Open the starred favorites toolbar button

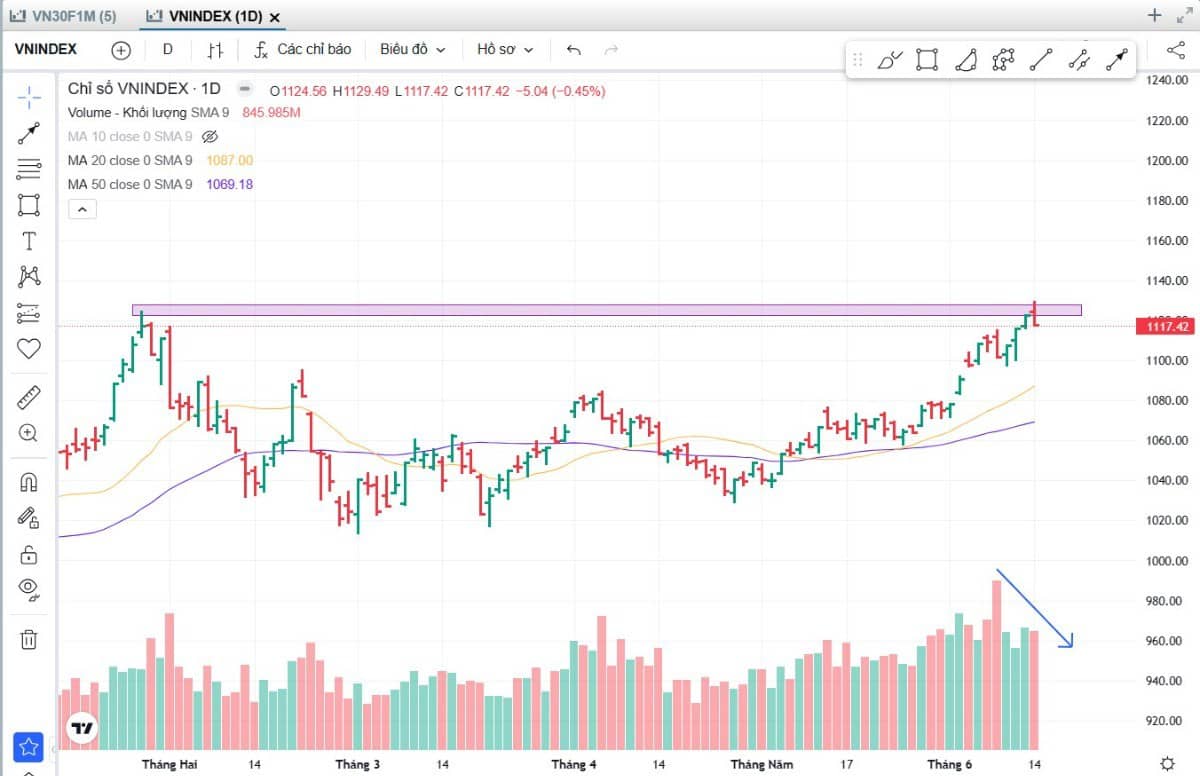(x=28, y=747)
